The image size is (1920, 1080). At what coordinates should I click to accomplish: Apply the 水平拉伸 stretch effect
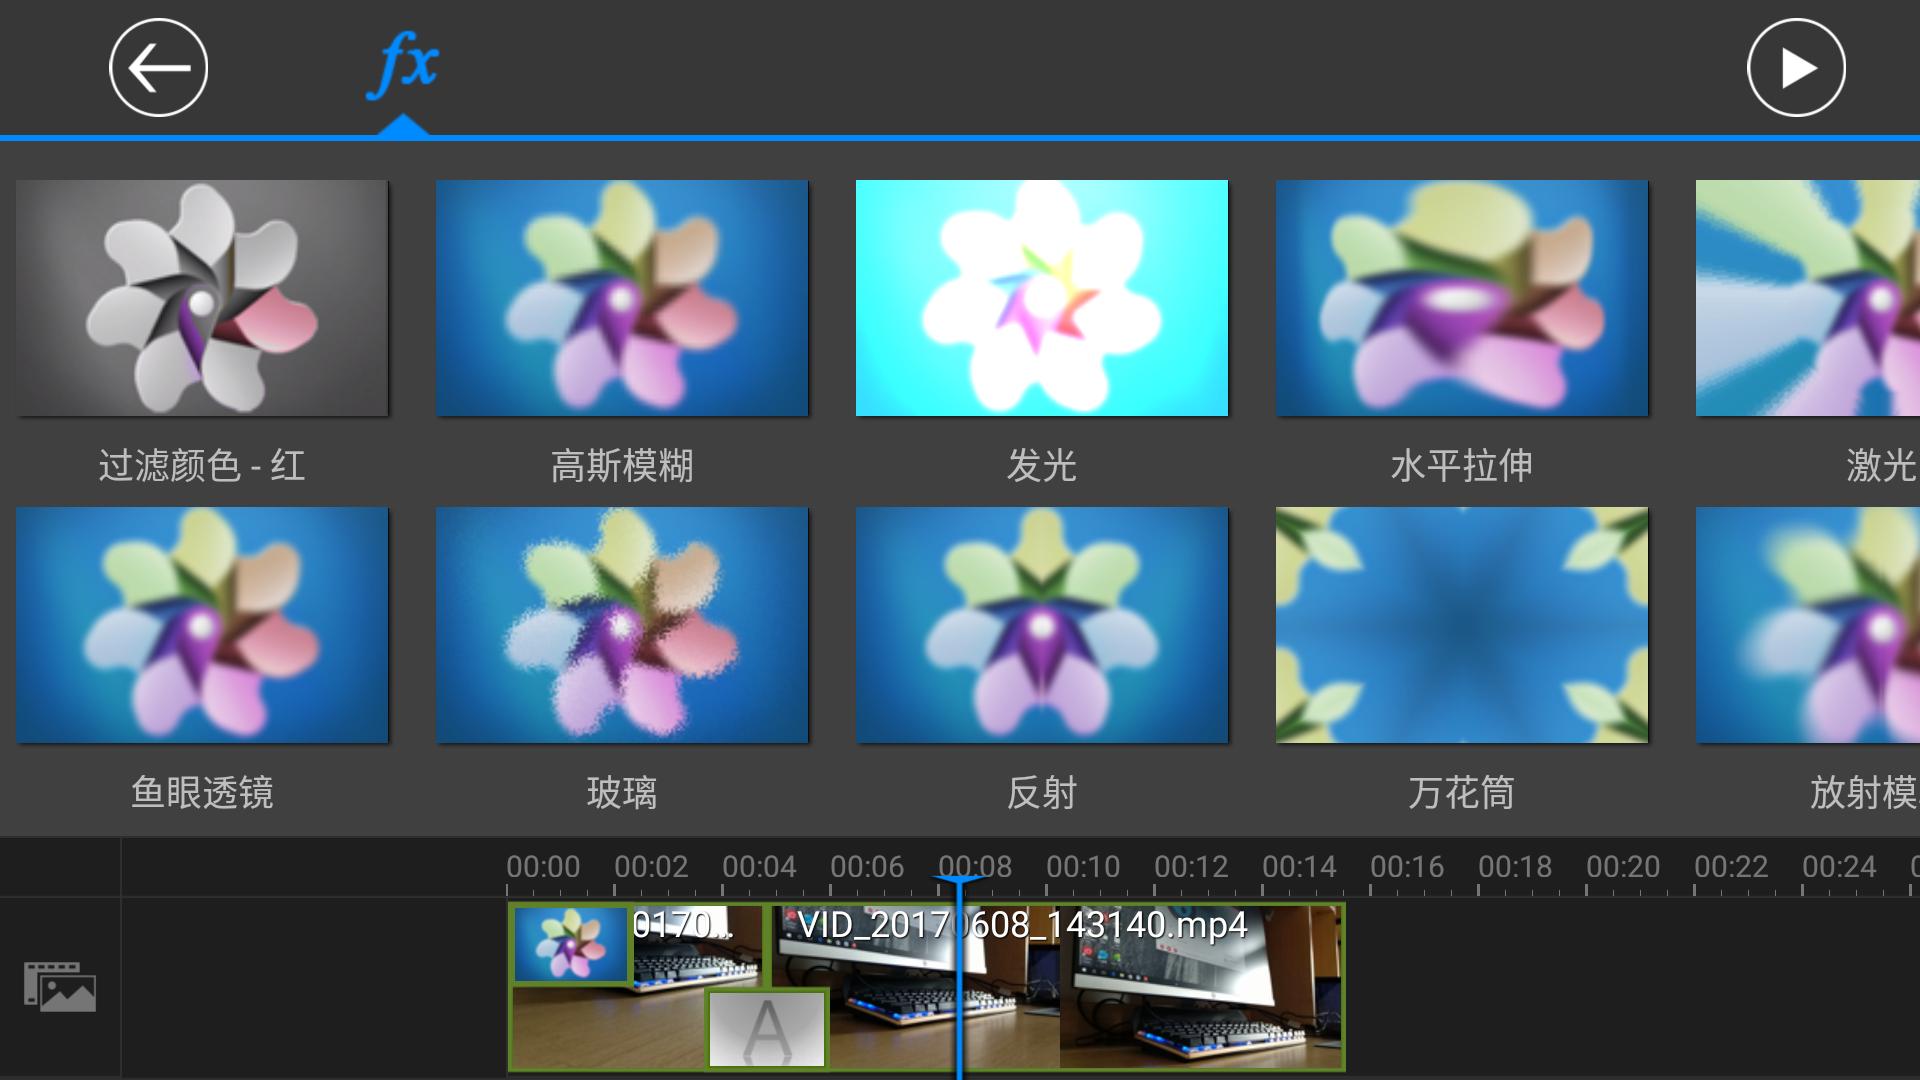(1461, 297)
